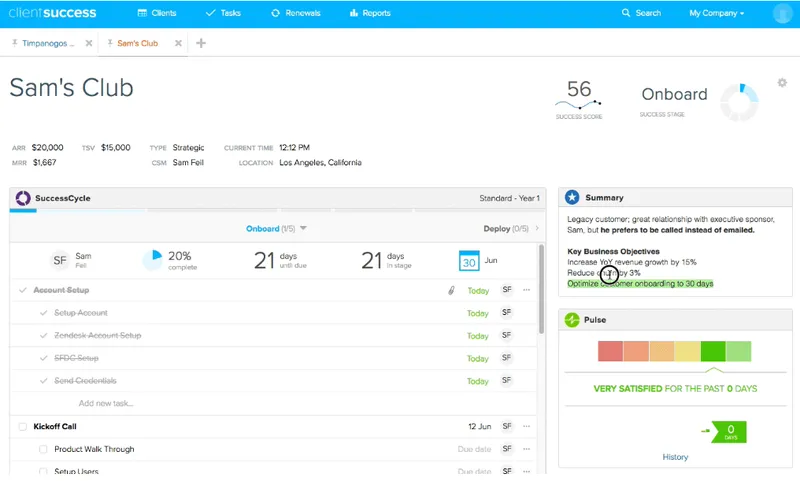The image size is (800, 481).
Task: Open the ClientSuccess logo home
Action: (52, 13)
